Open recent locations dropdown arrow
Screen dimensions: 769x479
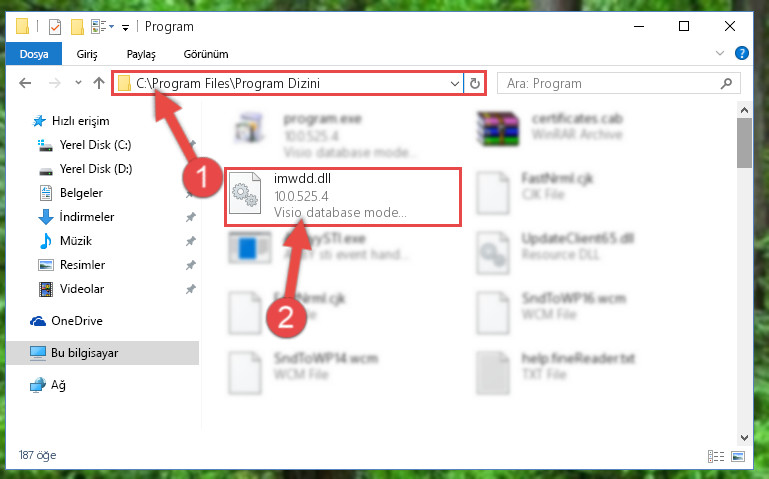coord(78,83)
